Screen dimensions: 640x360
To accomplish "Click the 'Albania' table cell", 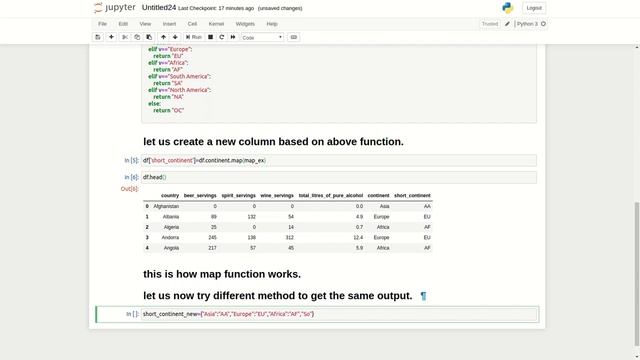I will [x=171, y=217].
